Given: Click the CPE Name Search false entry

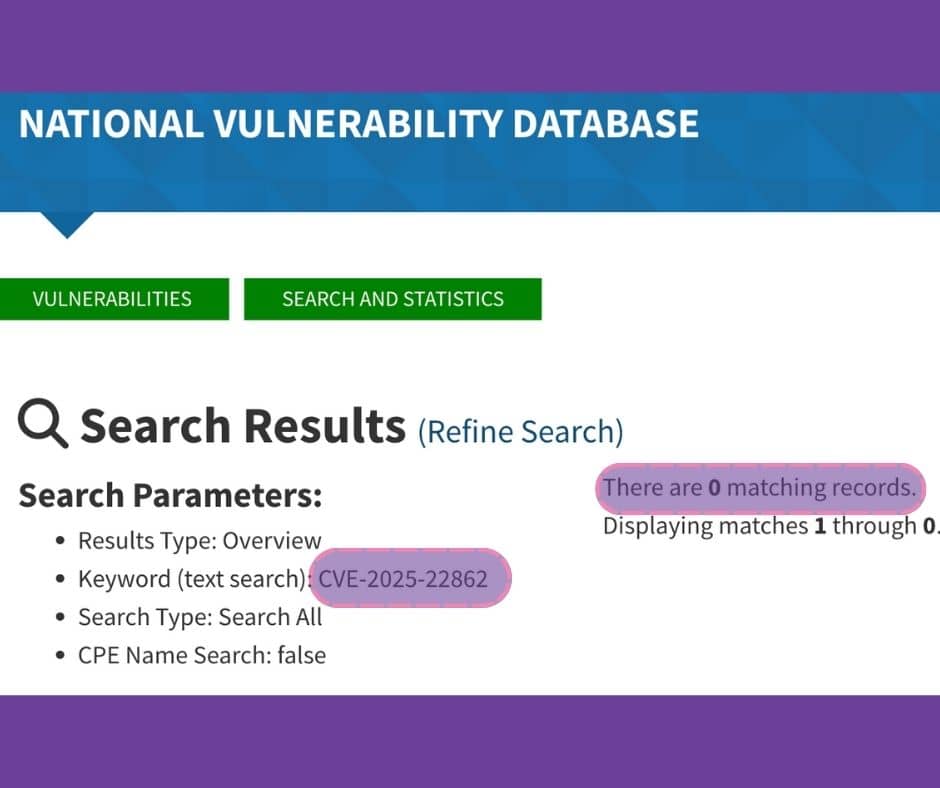Looking at the screenshot, I should click(202, 655).
